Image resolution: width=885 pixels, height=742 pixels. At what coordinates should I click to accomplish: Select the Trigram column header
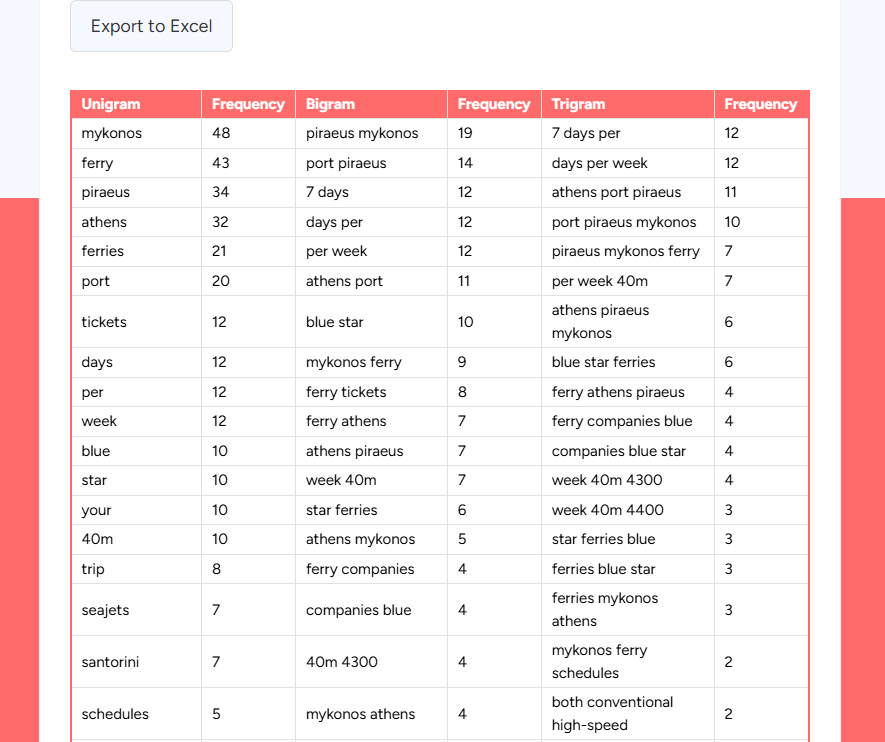(575, 104)
